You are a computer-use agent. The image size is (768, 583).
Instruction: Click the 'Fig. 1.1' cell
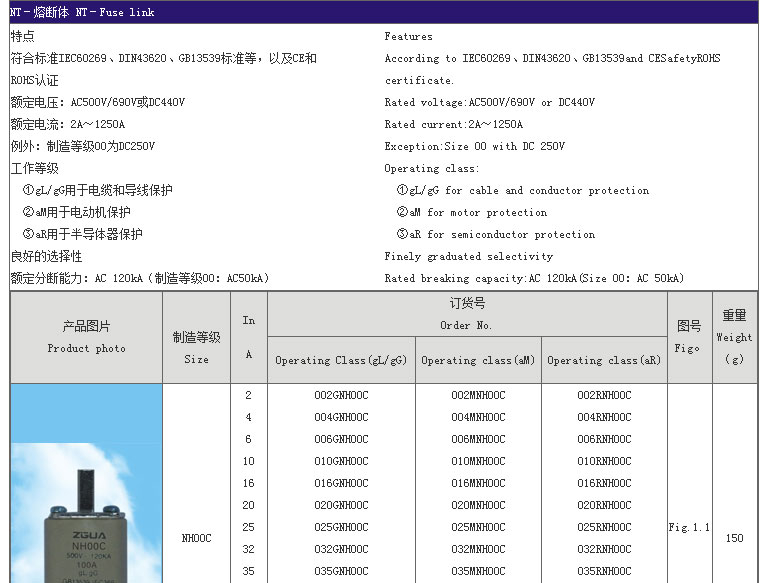pyautogui.click(x=689, y=528)
